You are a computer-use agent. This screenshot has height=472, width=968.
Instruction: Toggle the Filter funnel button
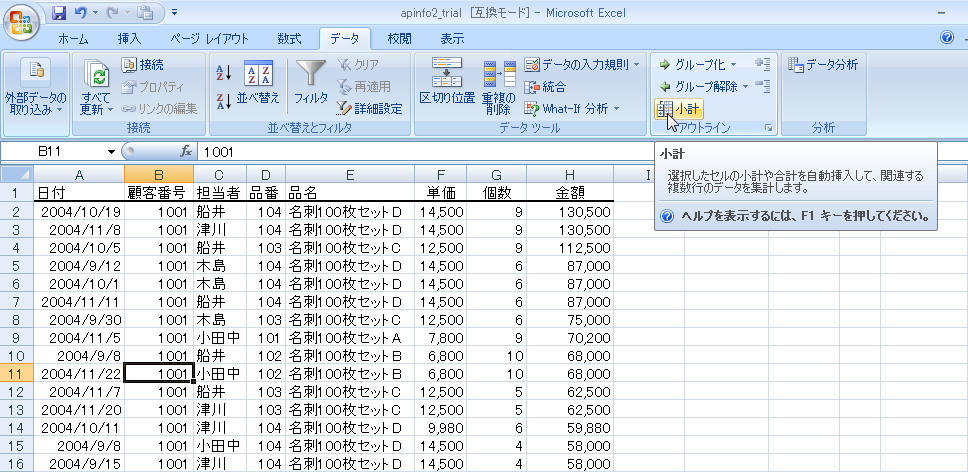coord(311,82)
